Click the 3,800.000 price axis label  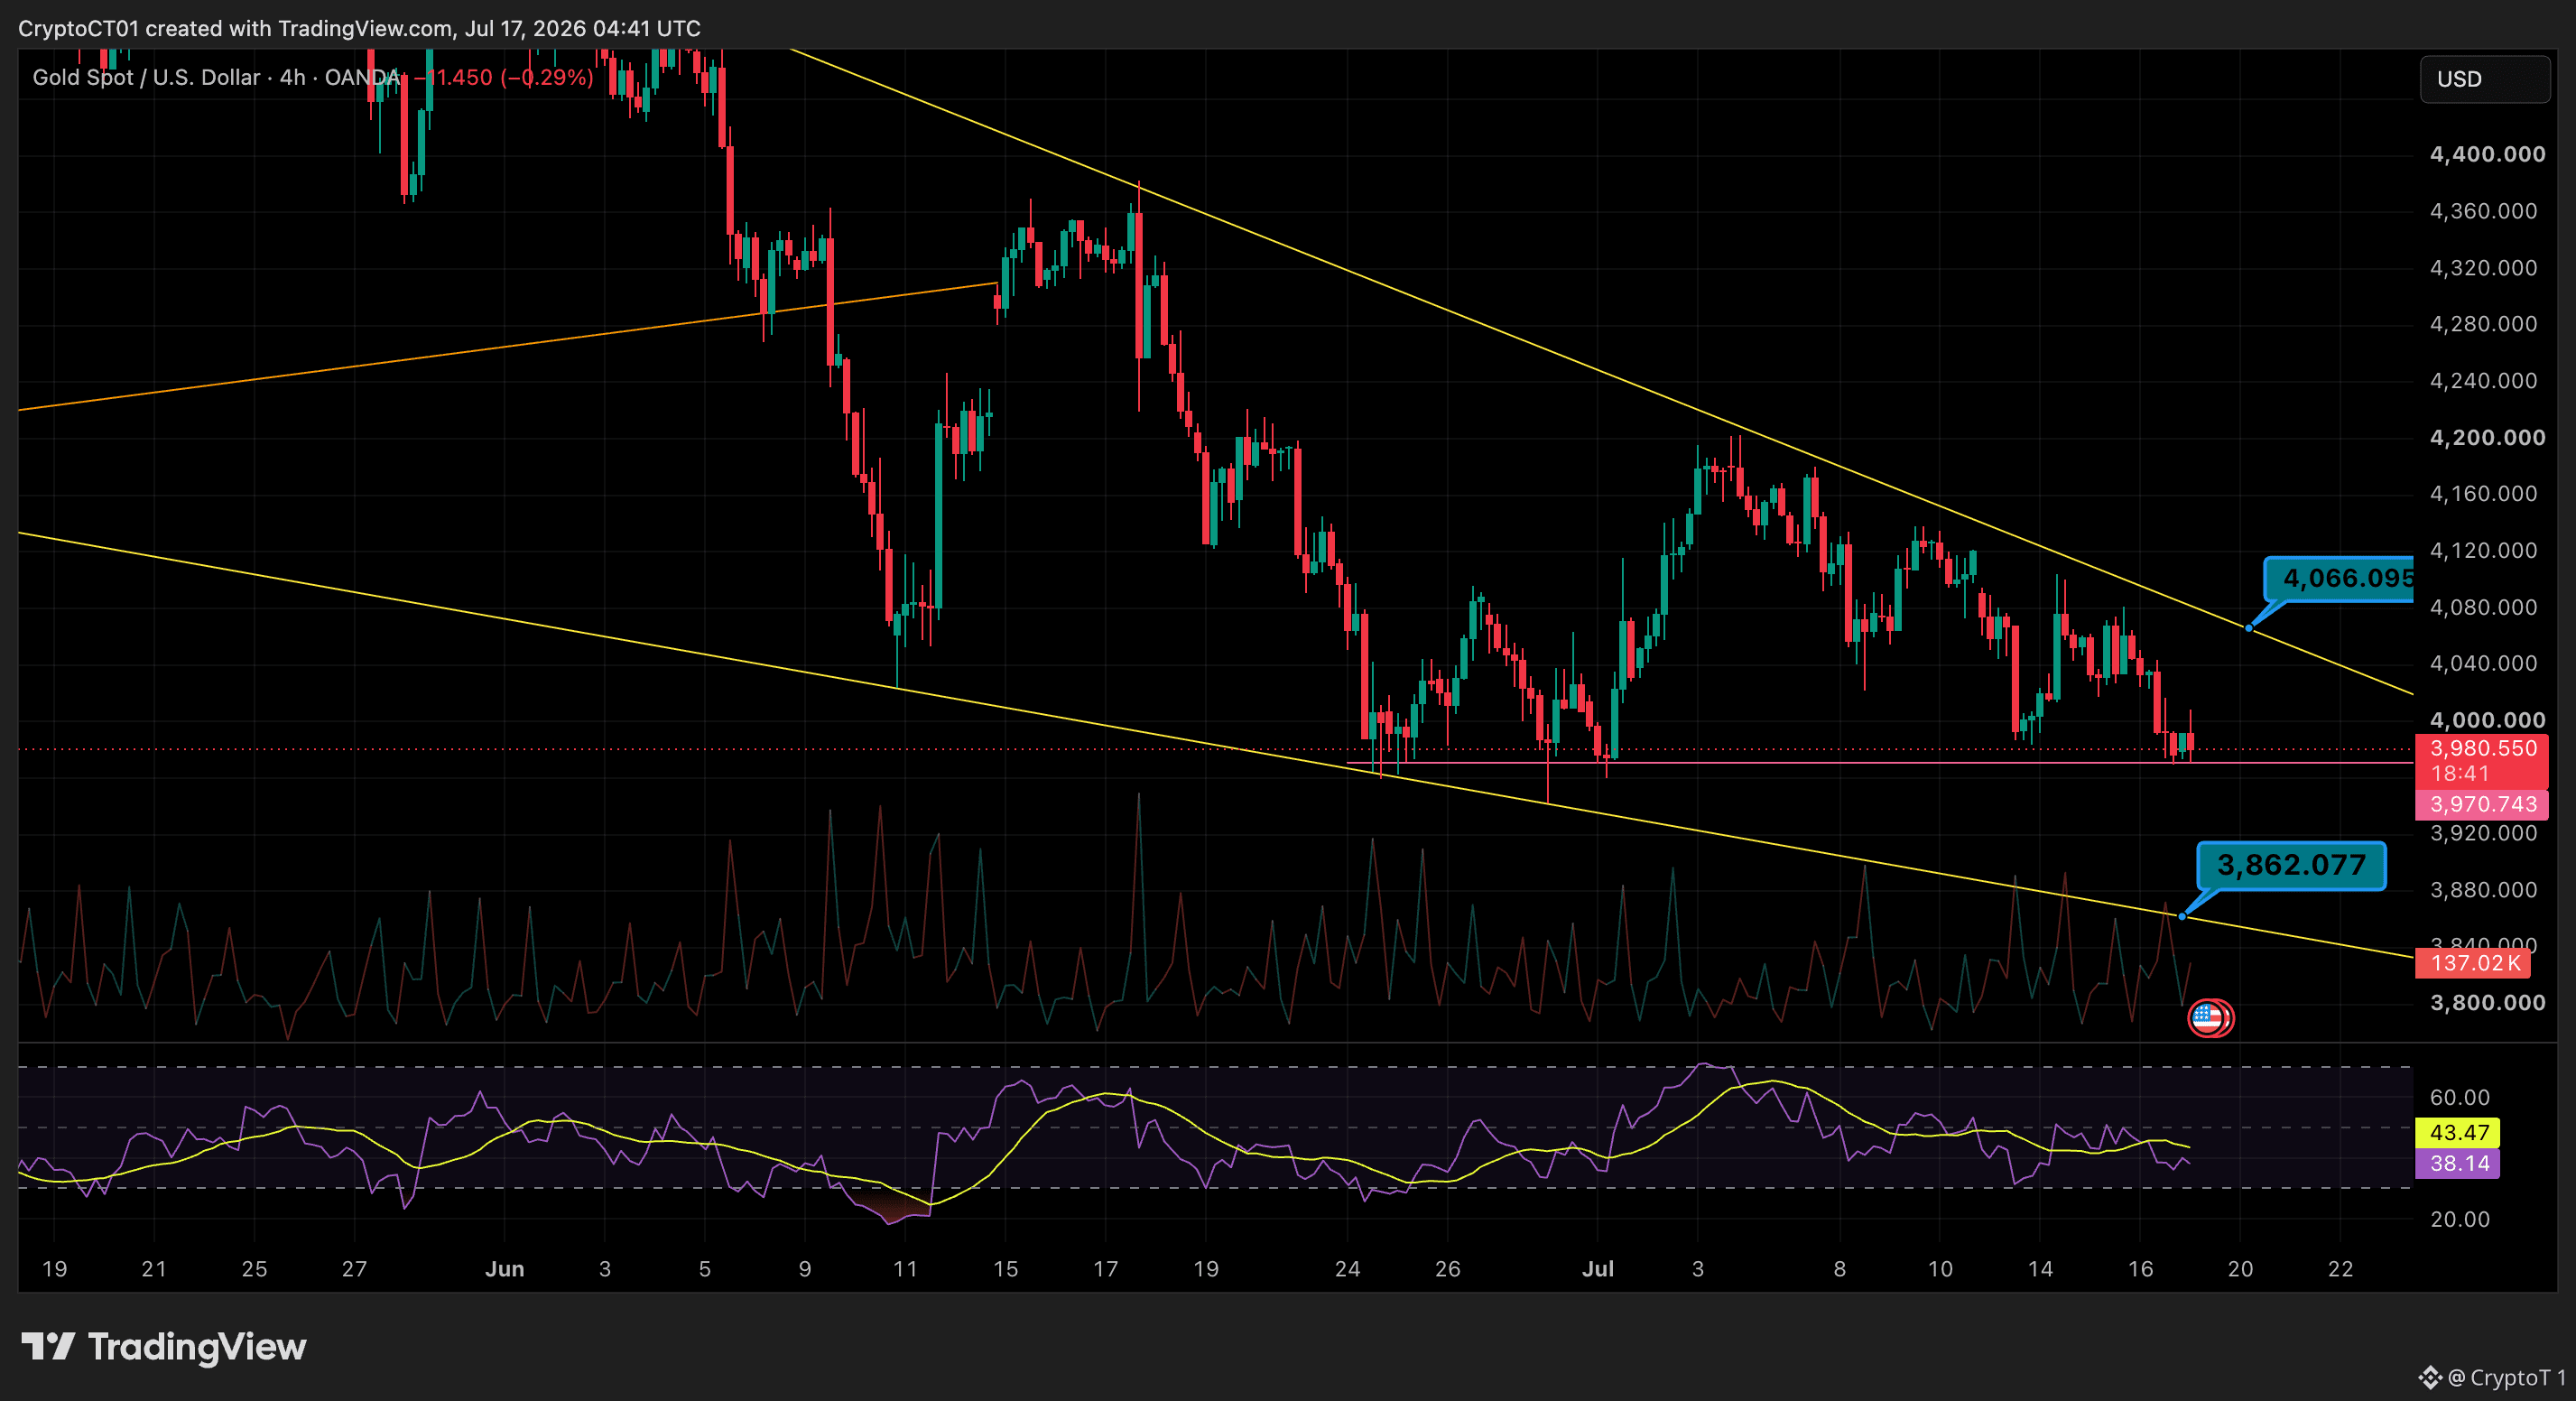pos(2487,1003)
